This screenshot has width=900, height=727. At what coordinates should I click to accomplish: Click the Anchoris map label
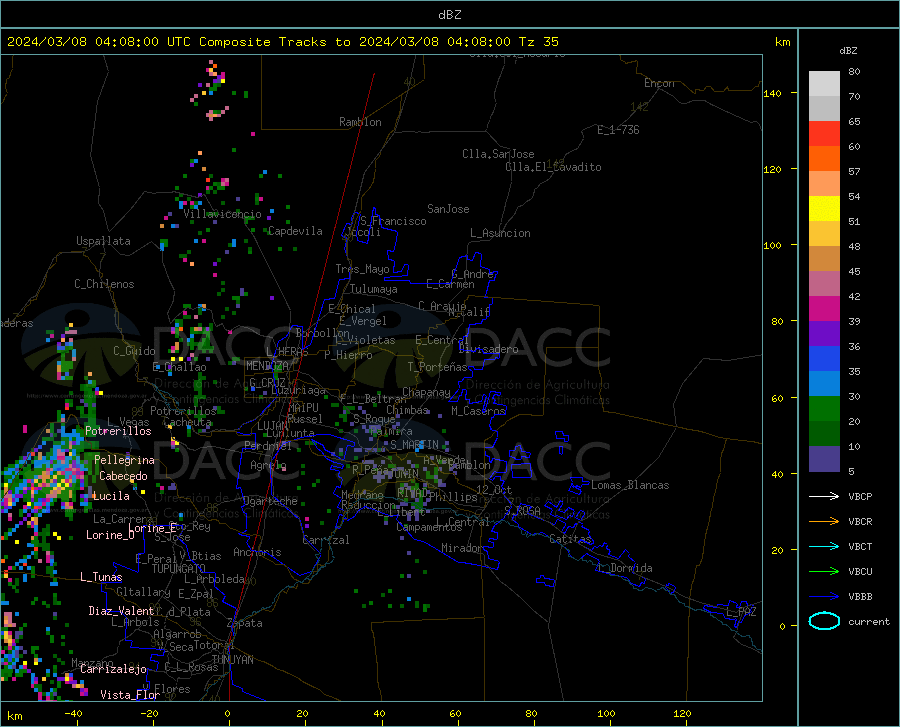coord(257,552)
